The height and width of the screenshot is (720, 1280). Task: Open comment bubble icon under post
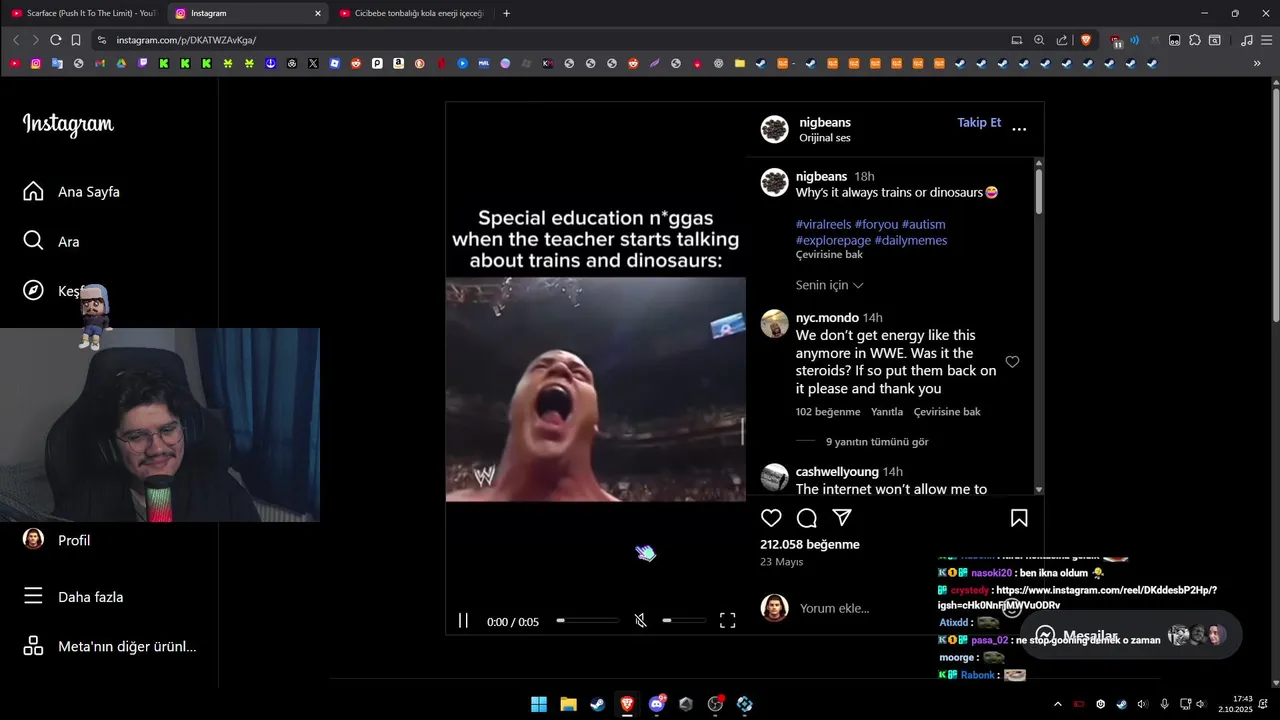[807, 518]
